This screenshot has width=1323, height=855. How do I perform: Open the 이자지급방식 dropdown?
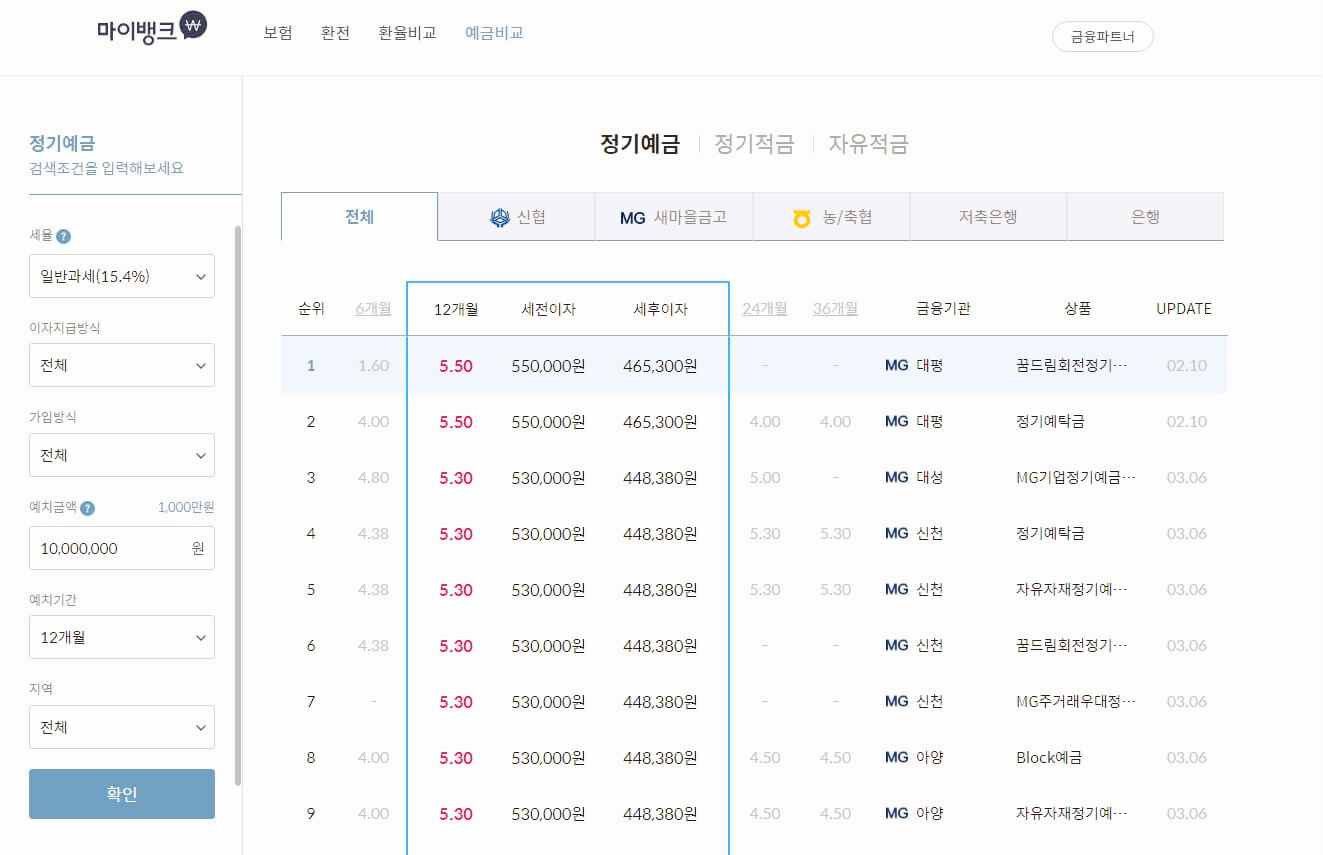[122, 365]
